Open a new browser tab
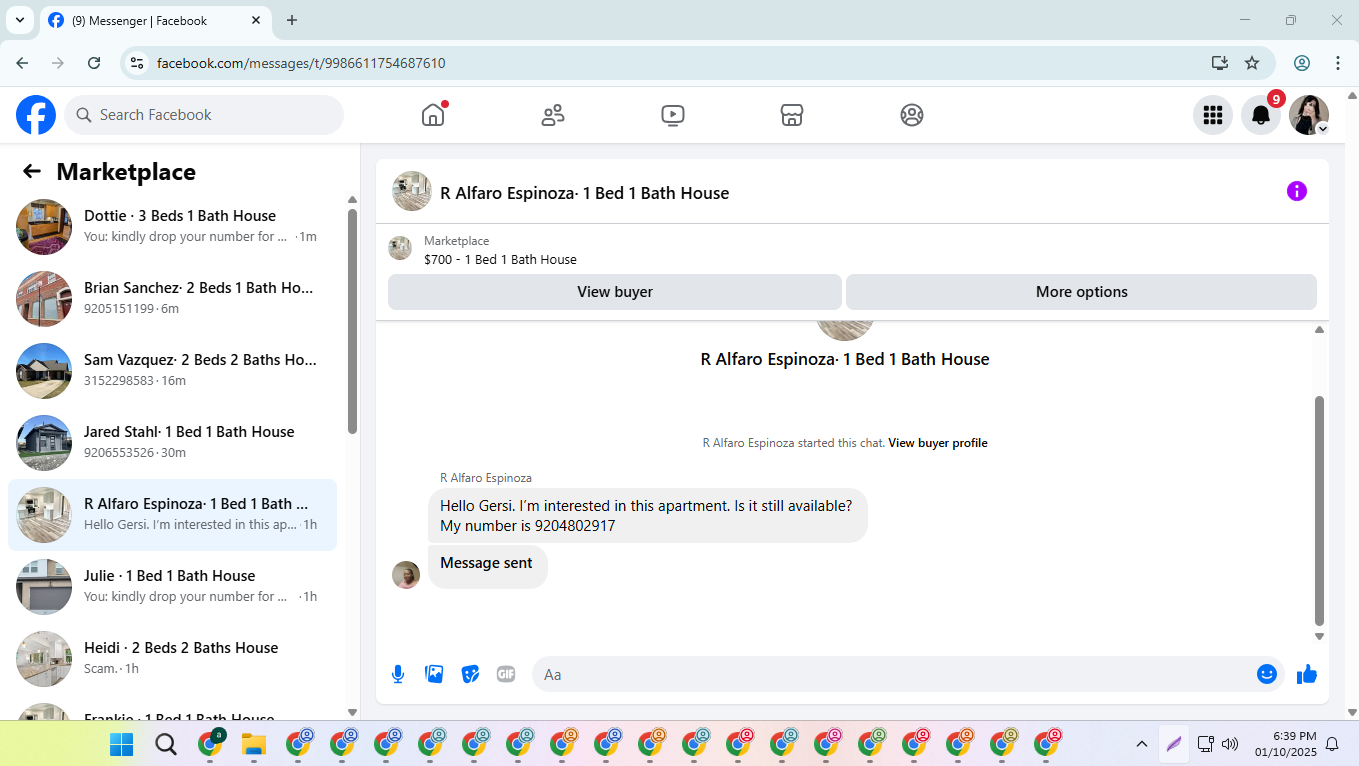 click(292, 20)
